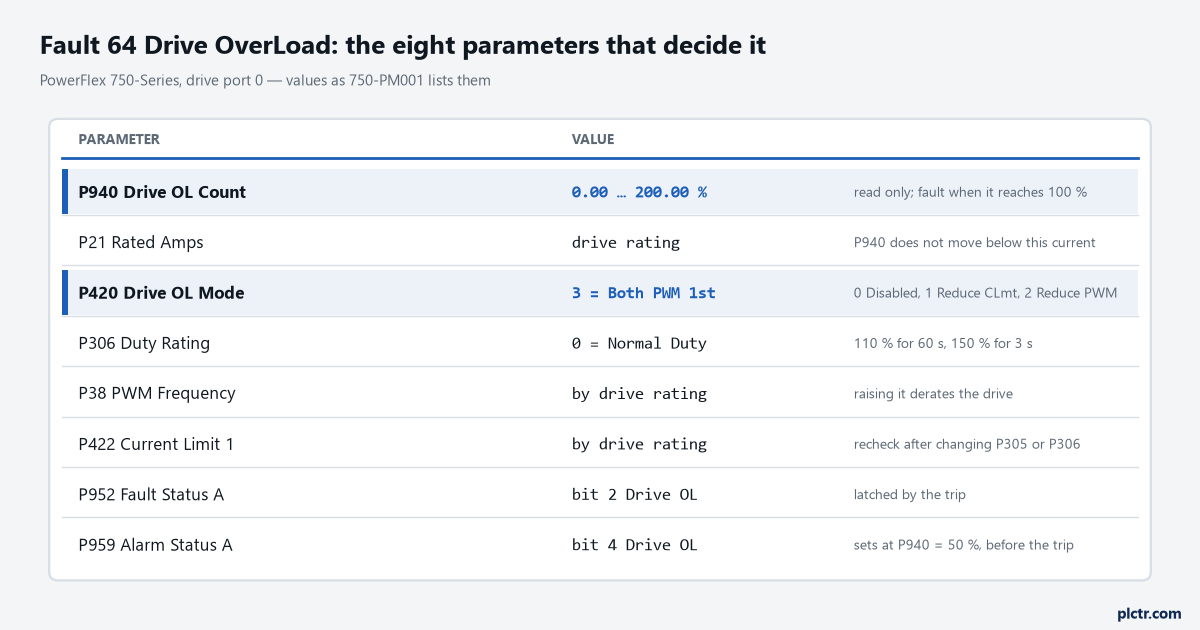Image resolution: width=1200 pixels, height=630 pixels.
Task: Click the bit 2 Drive OL value
Action: (x=634, y=494)
